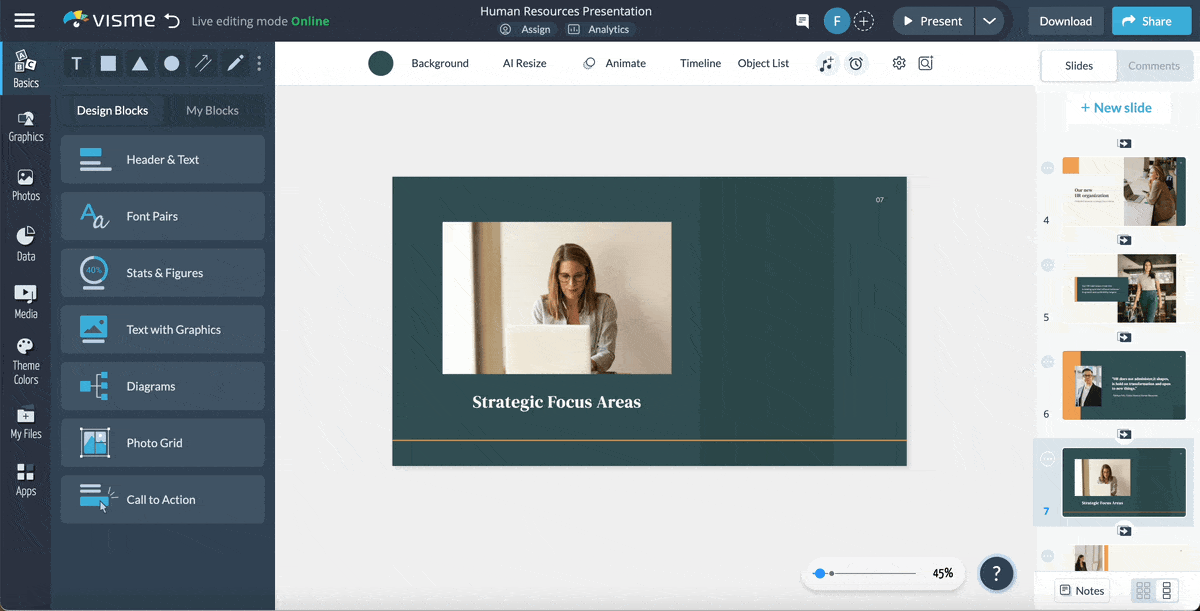This screenshot has height=611, width=1200.
Task: Switch to grid layout view of slides
Action: click(1141, 590)
